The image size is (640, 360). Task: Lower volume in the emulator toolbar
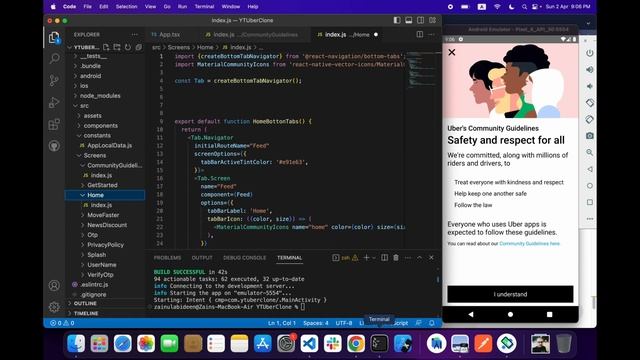(590, 86)
